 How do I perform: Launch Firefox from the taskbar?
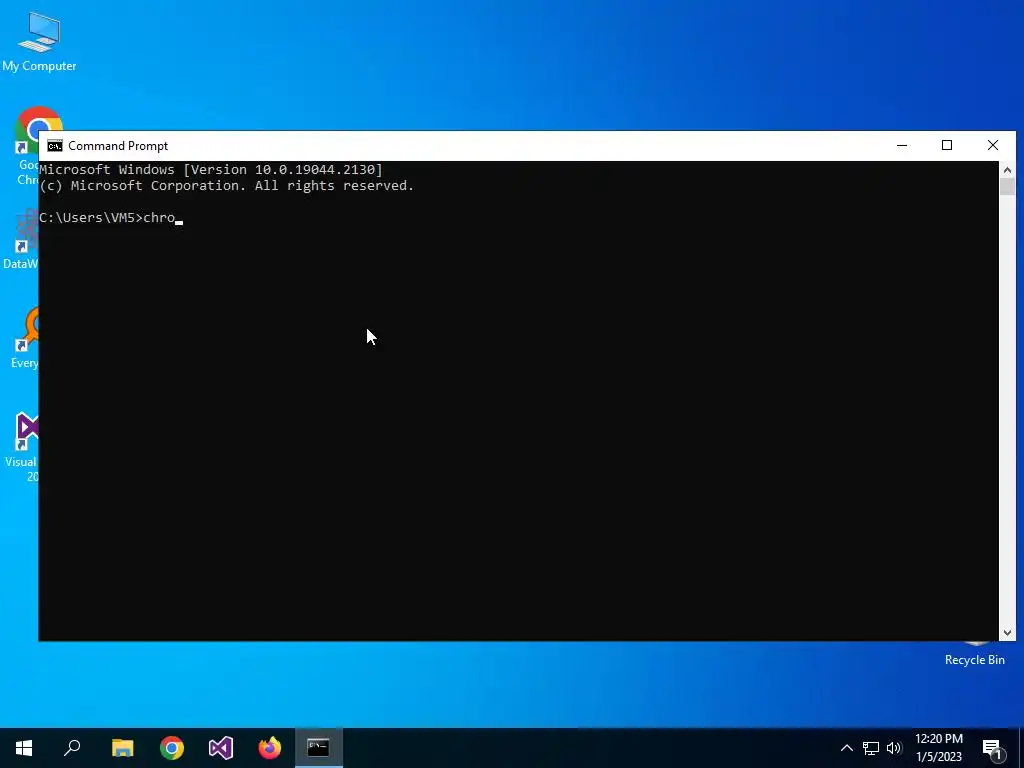tap(270, 748)
